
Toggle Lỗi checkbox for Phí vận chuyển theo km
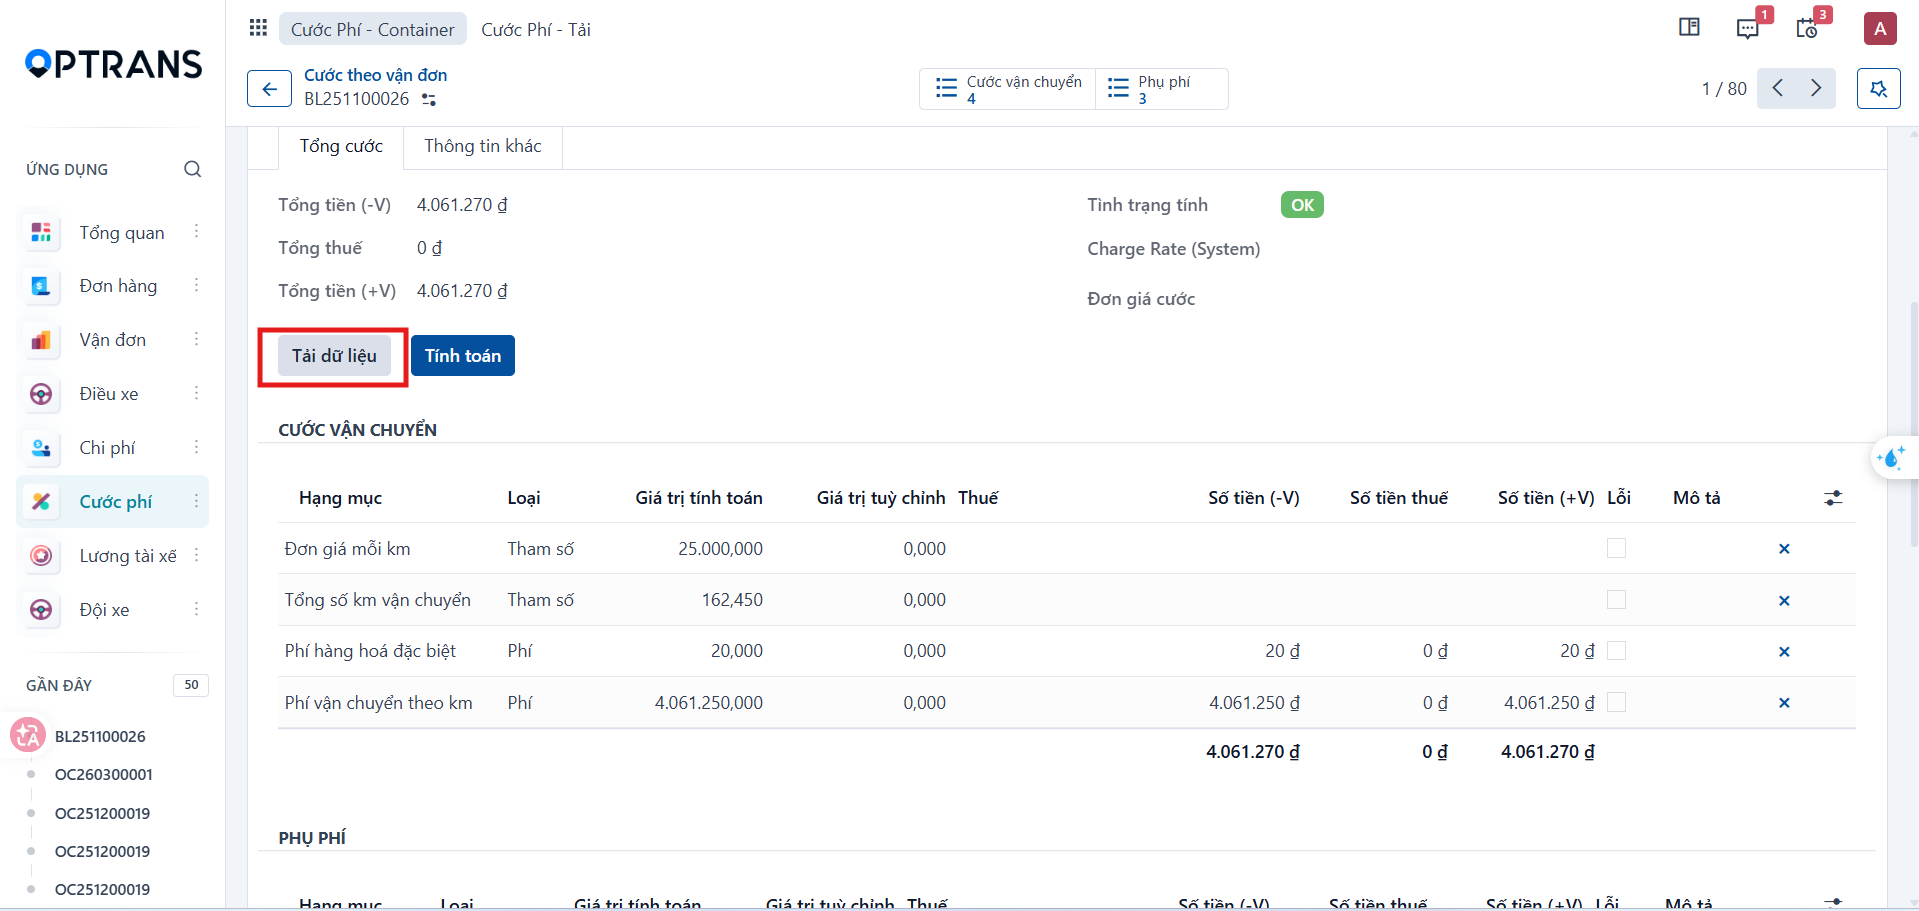tap(1616, 703)
